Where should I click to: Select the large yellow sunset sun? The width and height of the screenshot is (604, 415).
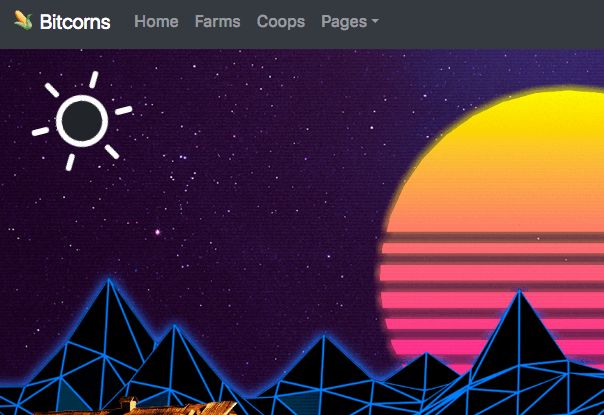tap(497, 162)
